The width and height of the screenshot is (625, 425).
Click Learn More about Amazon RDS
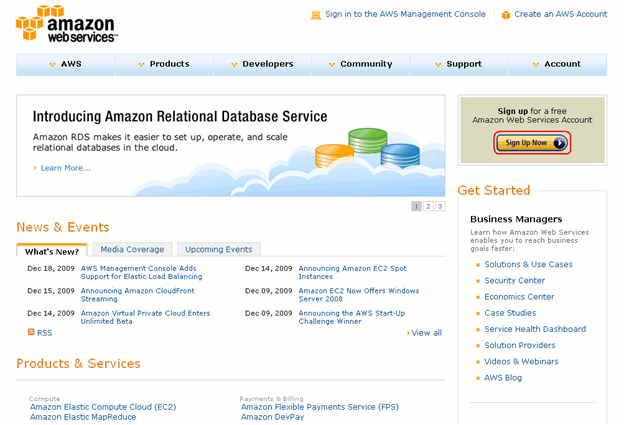click(x=66, y=168)
